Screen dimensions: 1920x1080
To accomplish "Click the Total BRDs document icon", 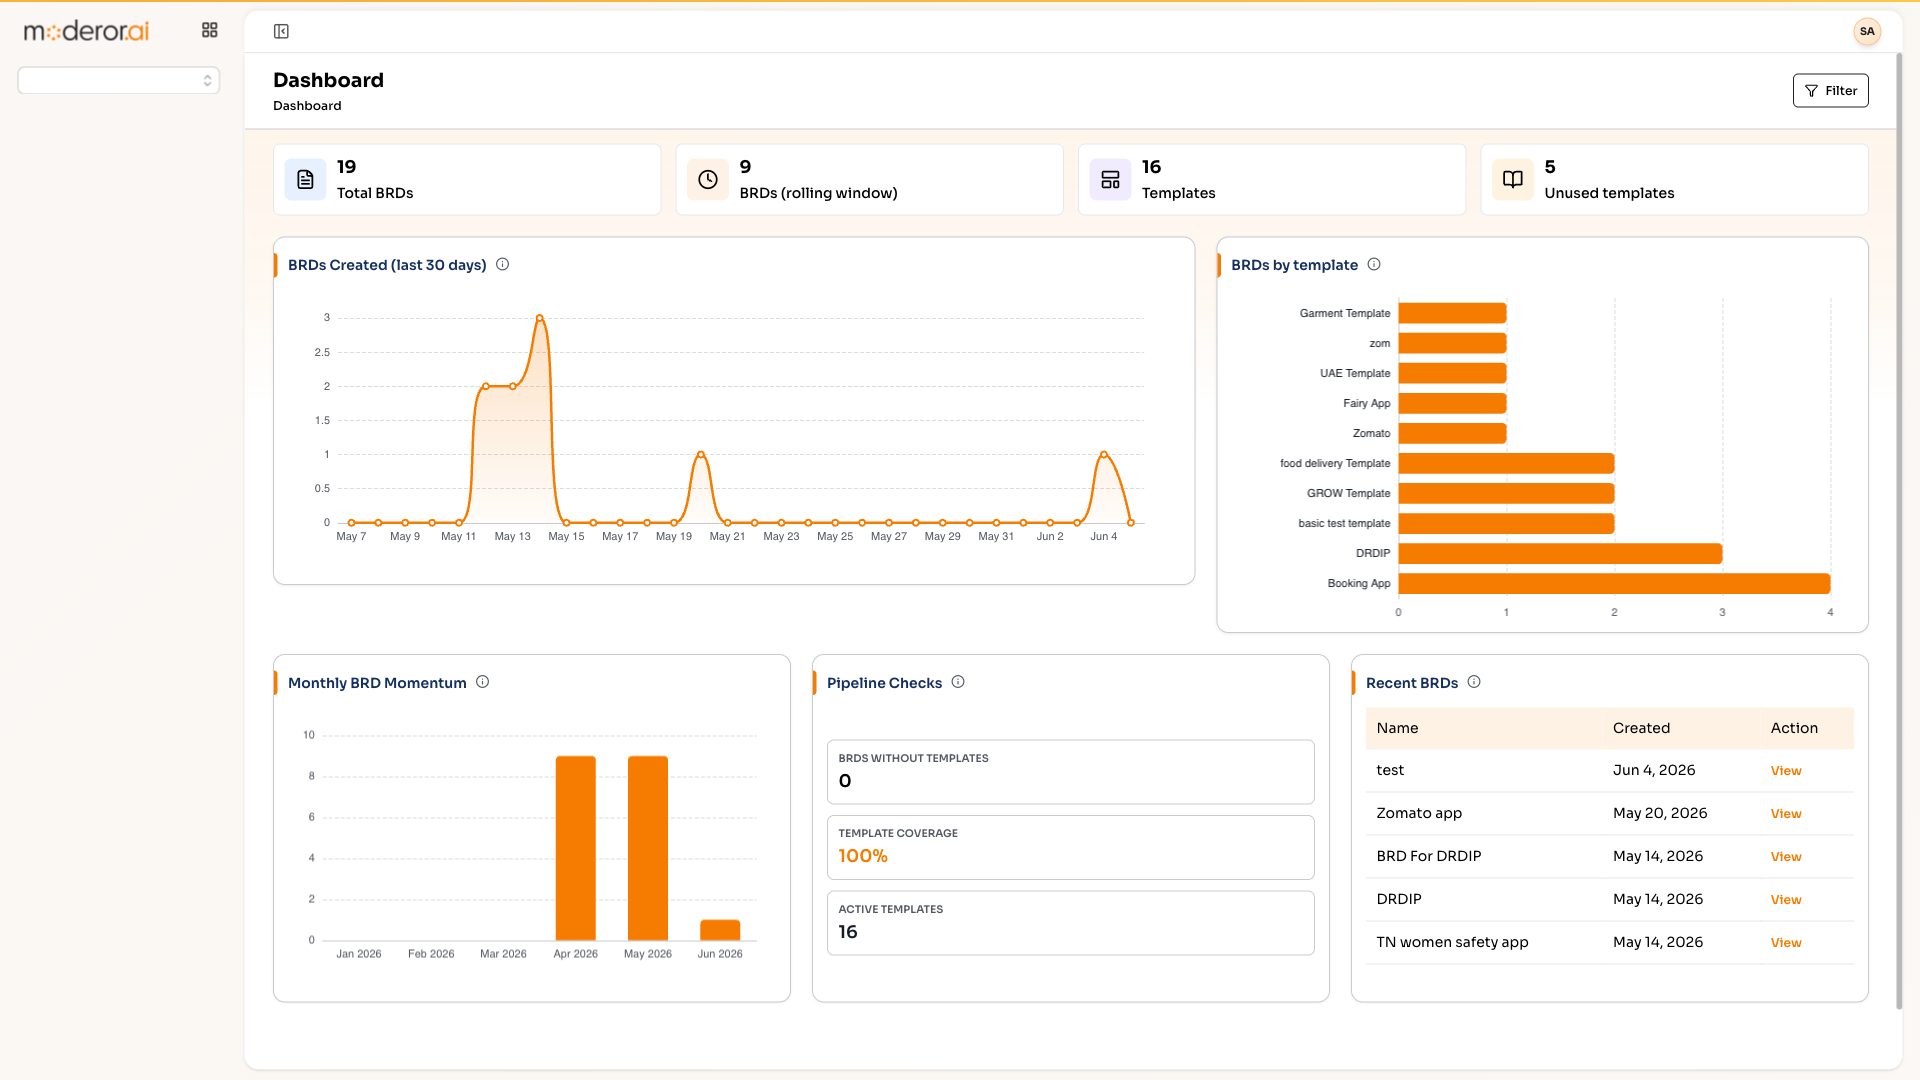I will pos(305,179).
